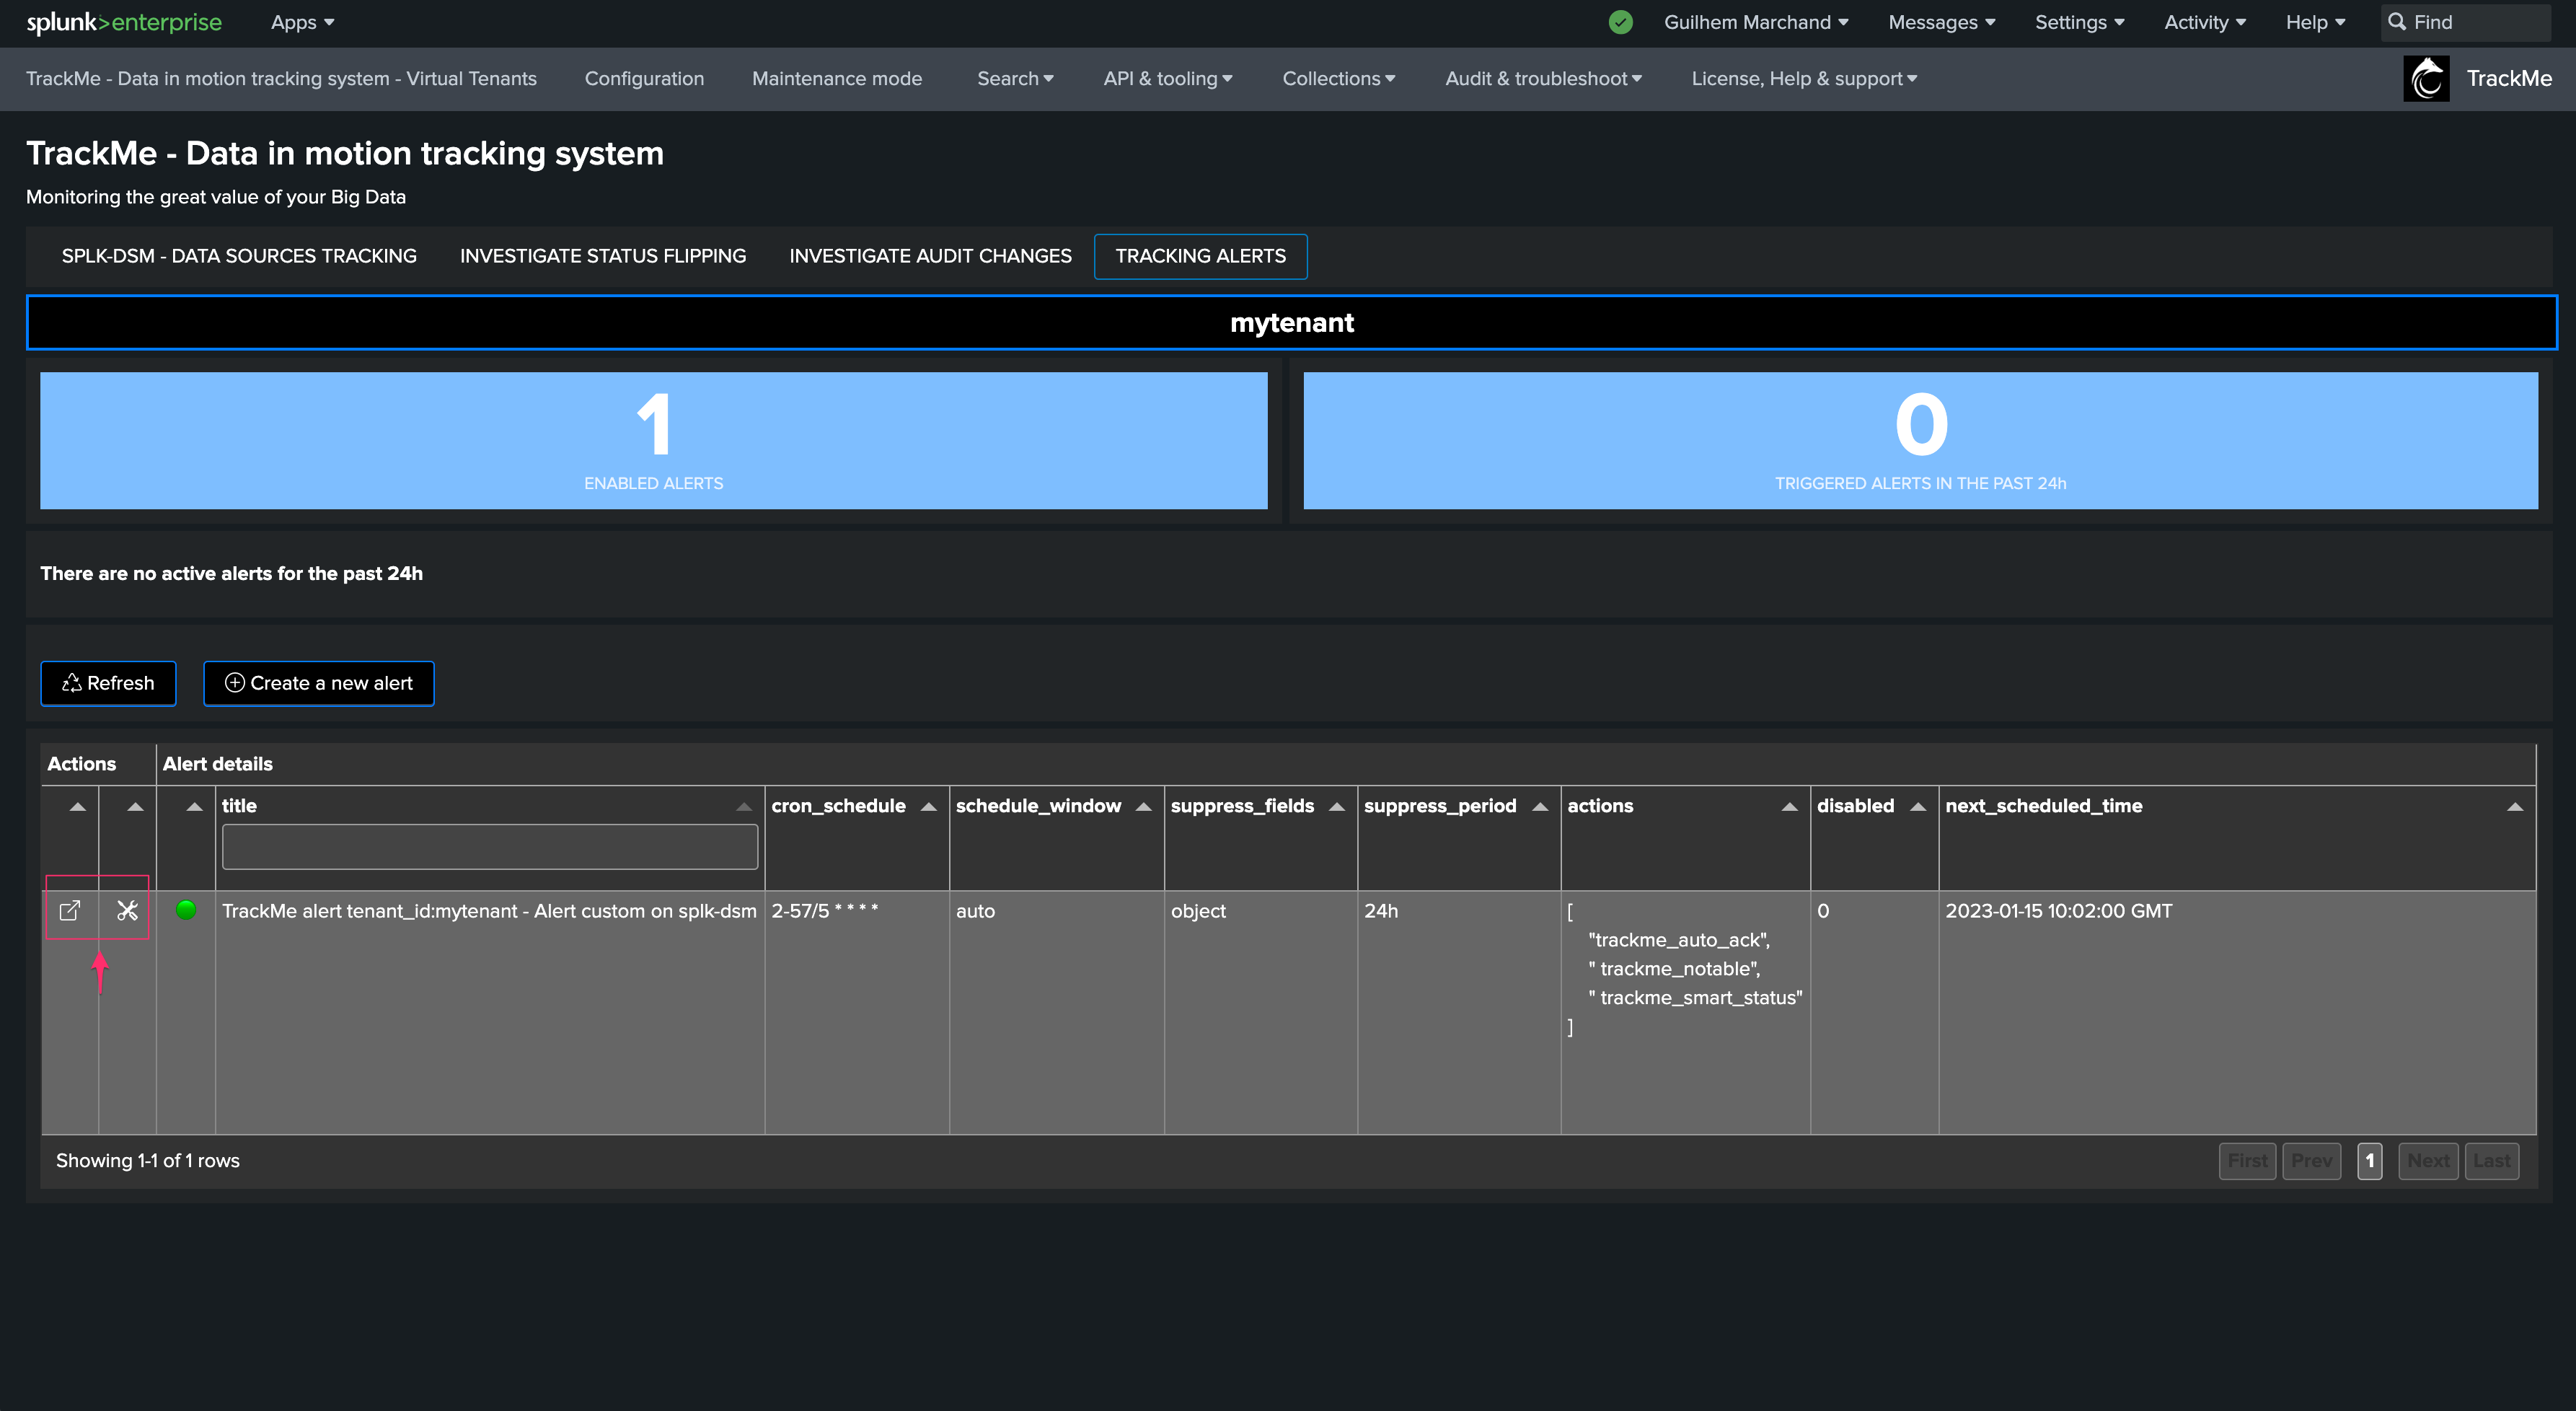Click the cron value '2-57/5 * * * *'
Screen dimensions: 2576x1411
[x=825, y=911]
